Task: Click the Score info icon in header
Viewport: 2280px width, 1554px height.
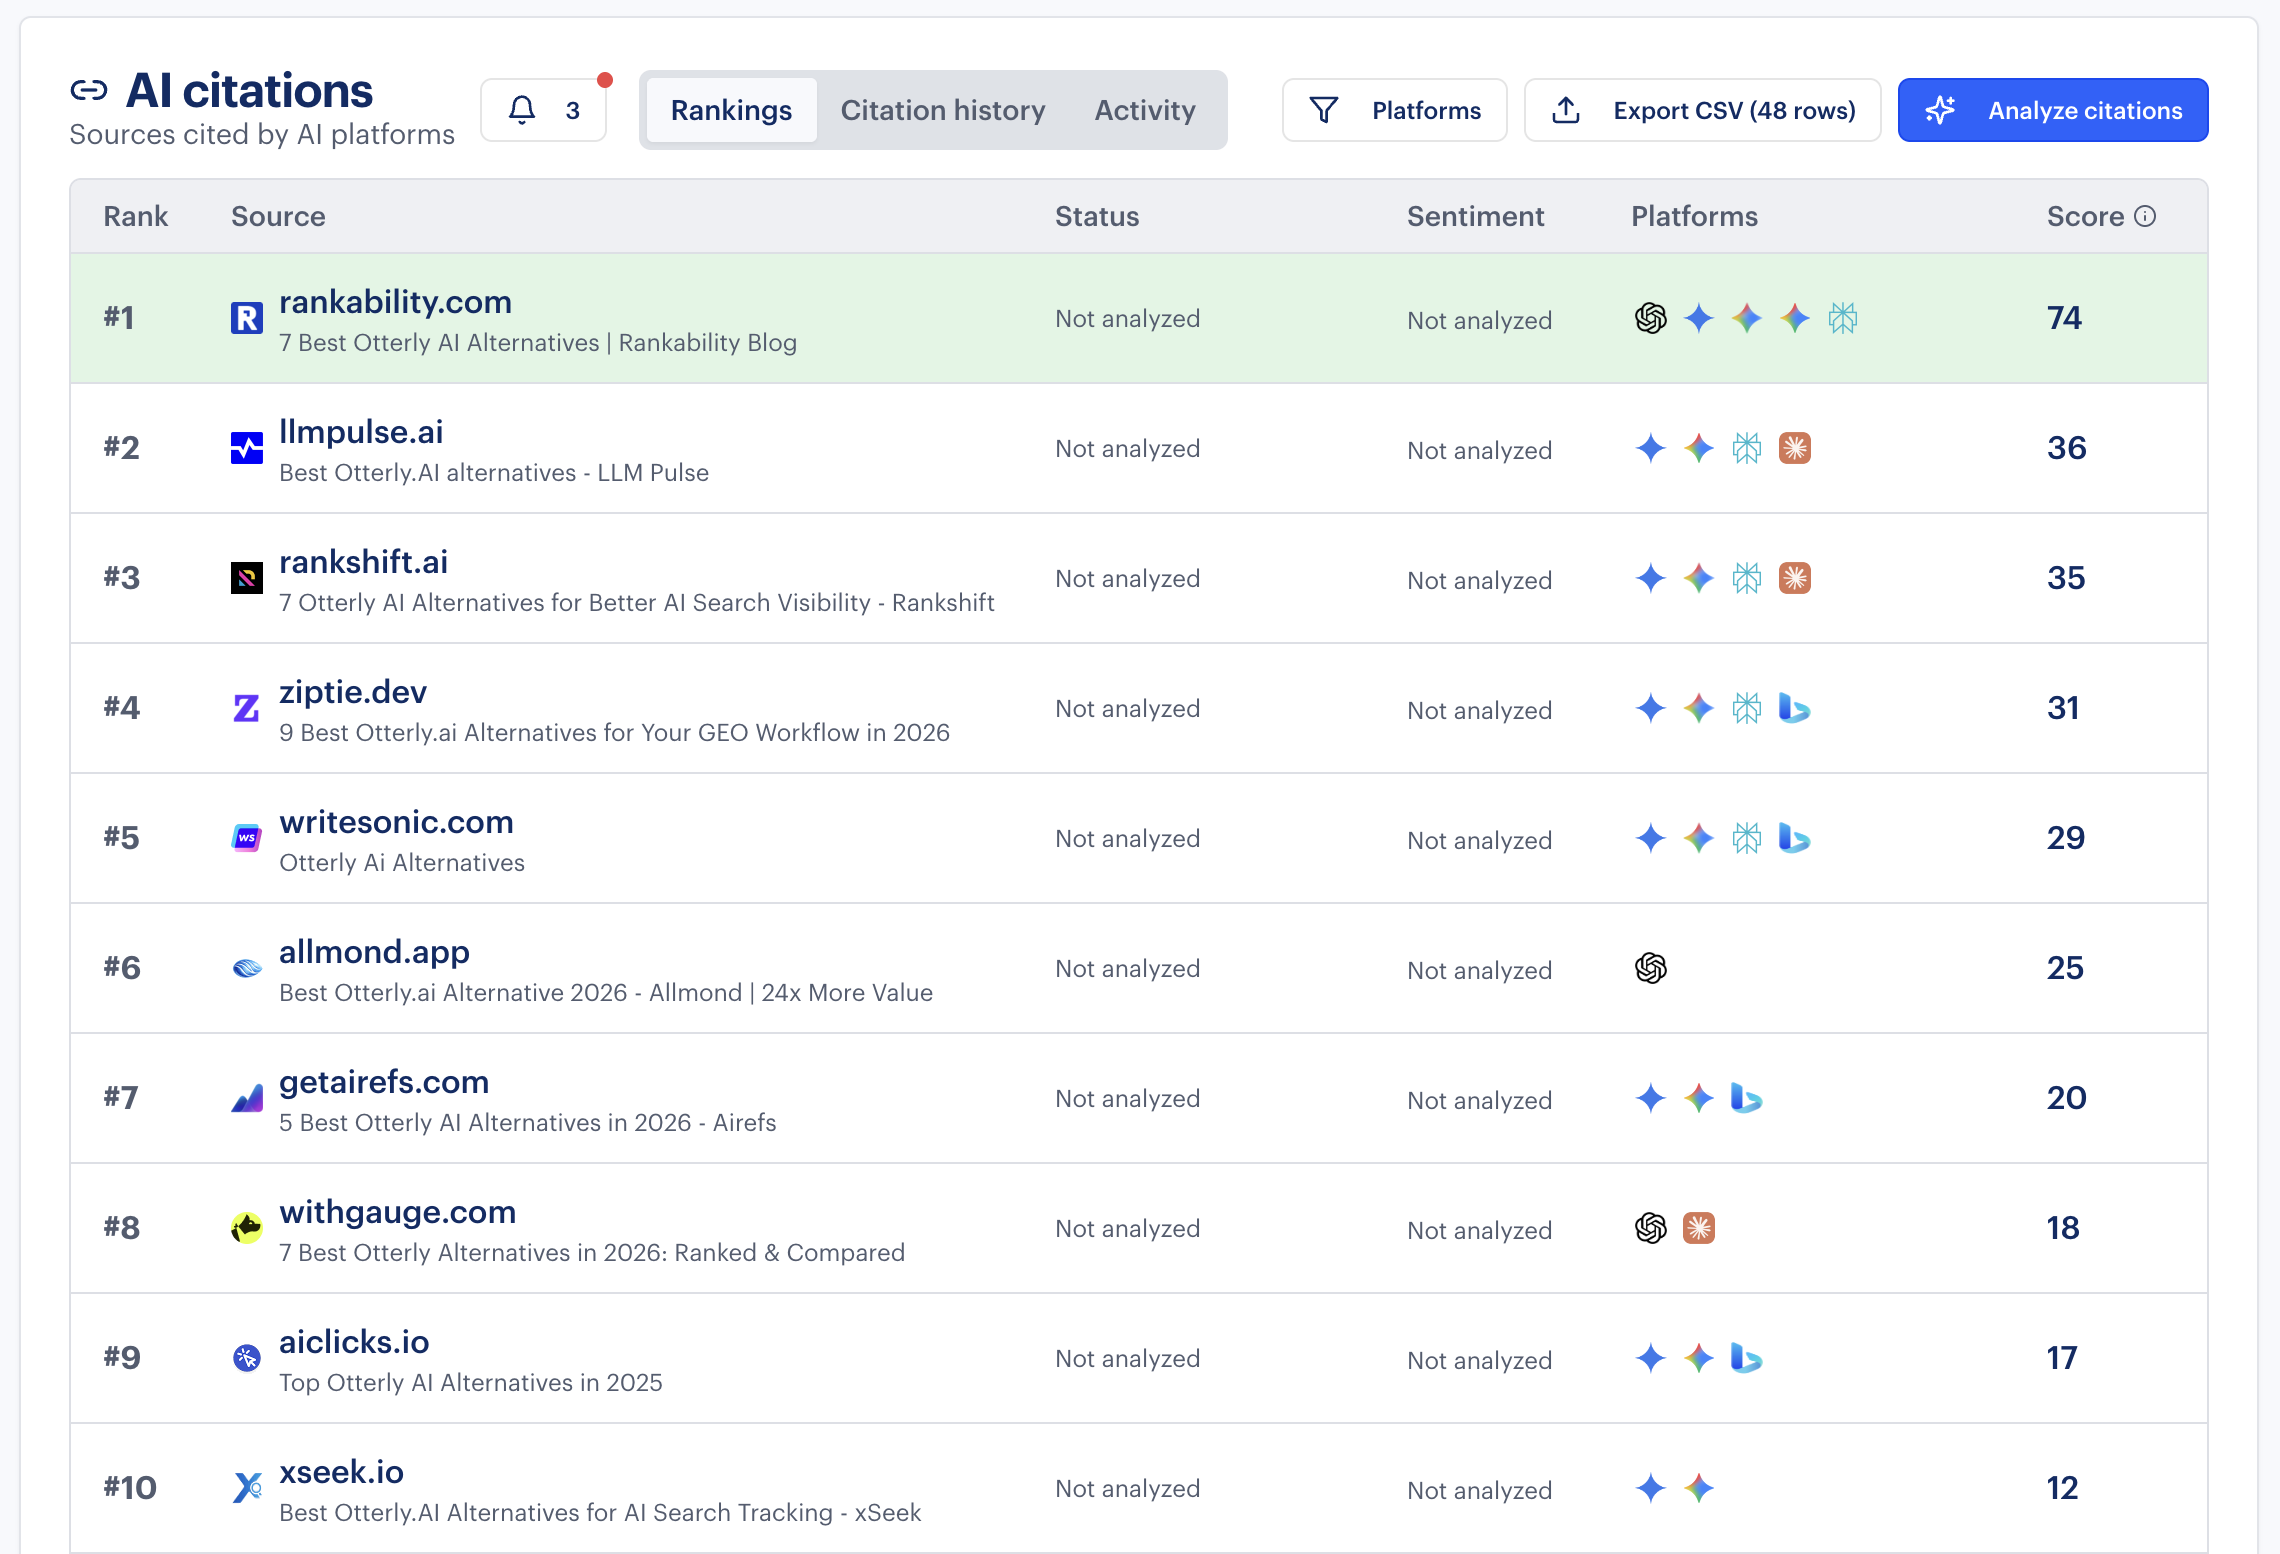Action: pos(2145,216)
